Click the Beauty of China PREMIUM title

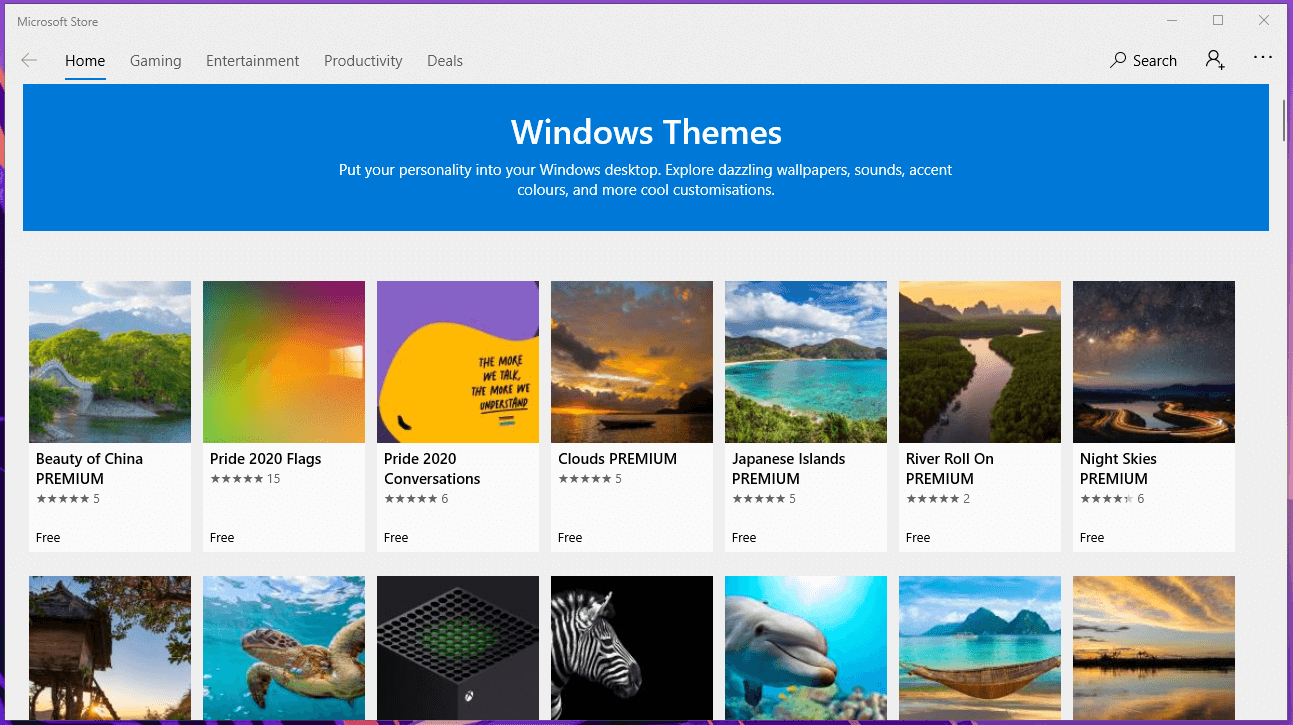(89, 468)
